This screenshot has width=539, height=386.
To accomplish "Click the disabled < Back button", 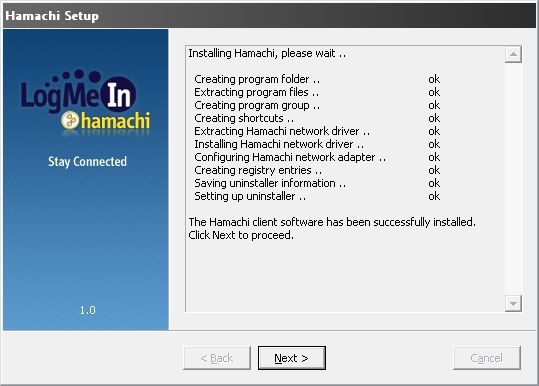I will (x=217, y=358).
